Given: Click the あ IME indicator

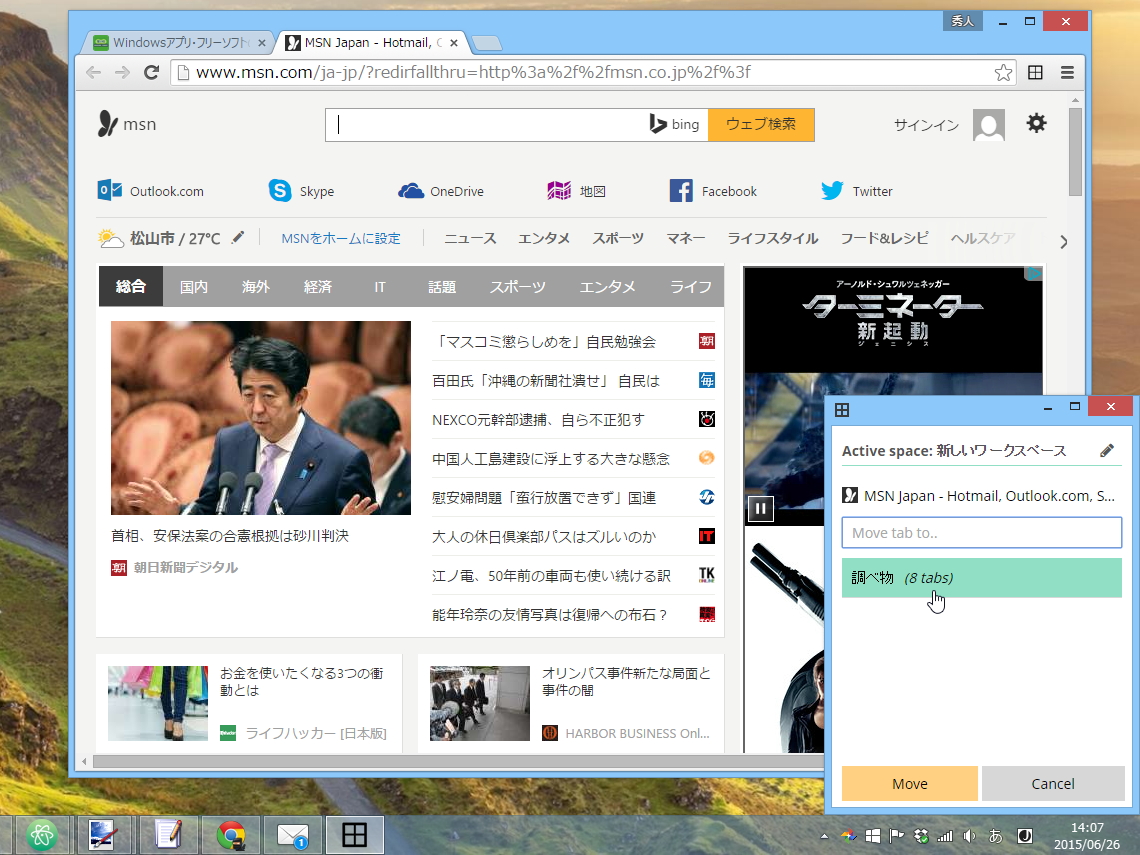Looking at the screenshot, I should click(996, 836).
